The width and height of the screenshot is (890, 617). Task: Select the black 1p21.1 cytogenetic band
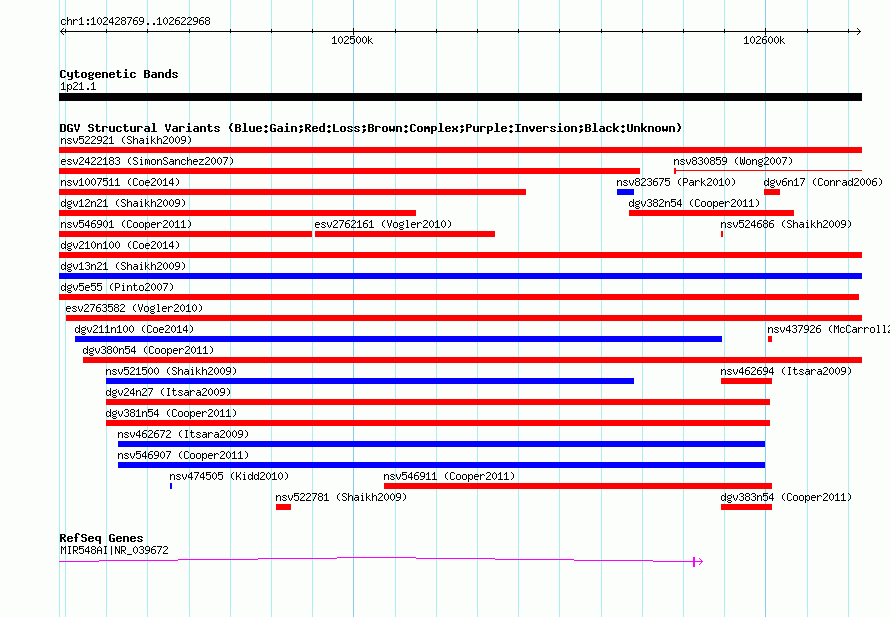460,97
